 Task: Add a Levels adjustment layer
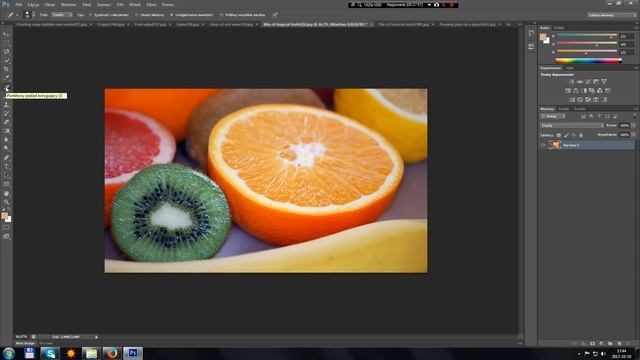[580, 82]
